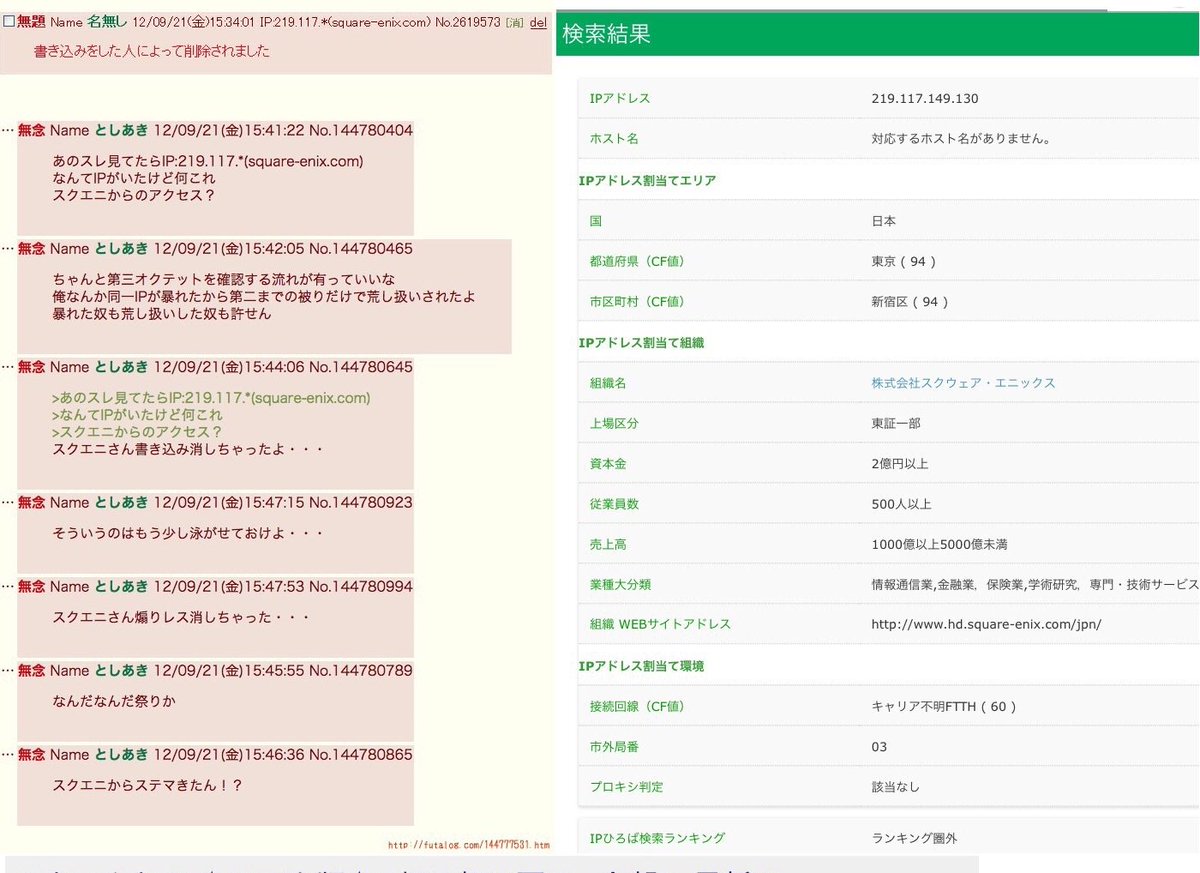Viewport: 1200px width, 873px height.
Task: Click the 組織名 row label
Action: [608, 383]
